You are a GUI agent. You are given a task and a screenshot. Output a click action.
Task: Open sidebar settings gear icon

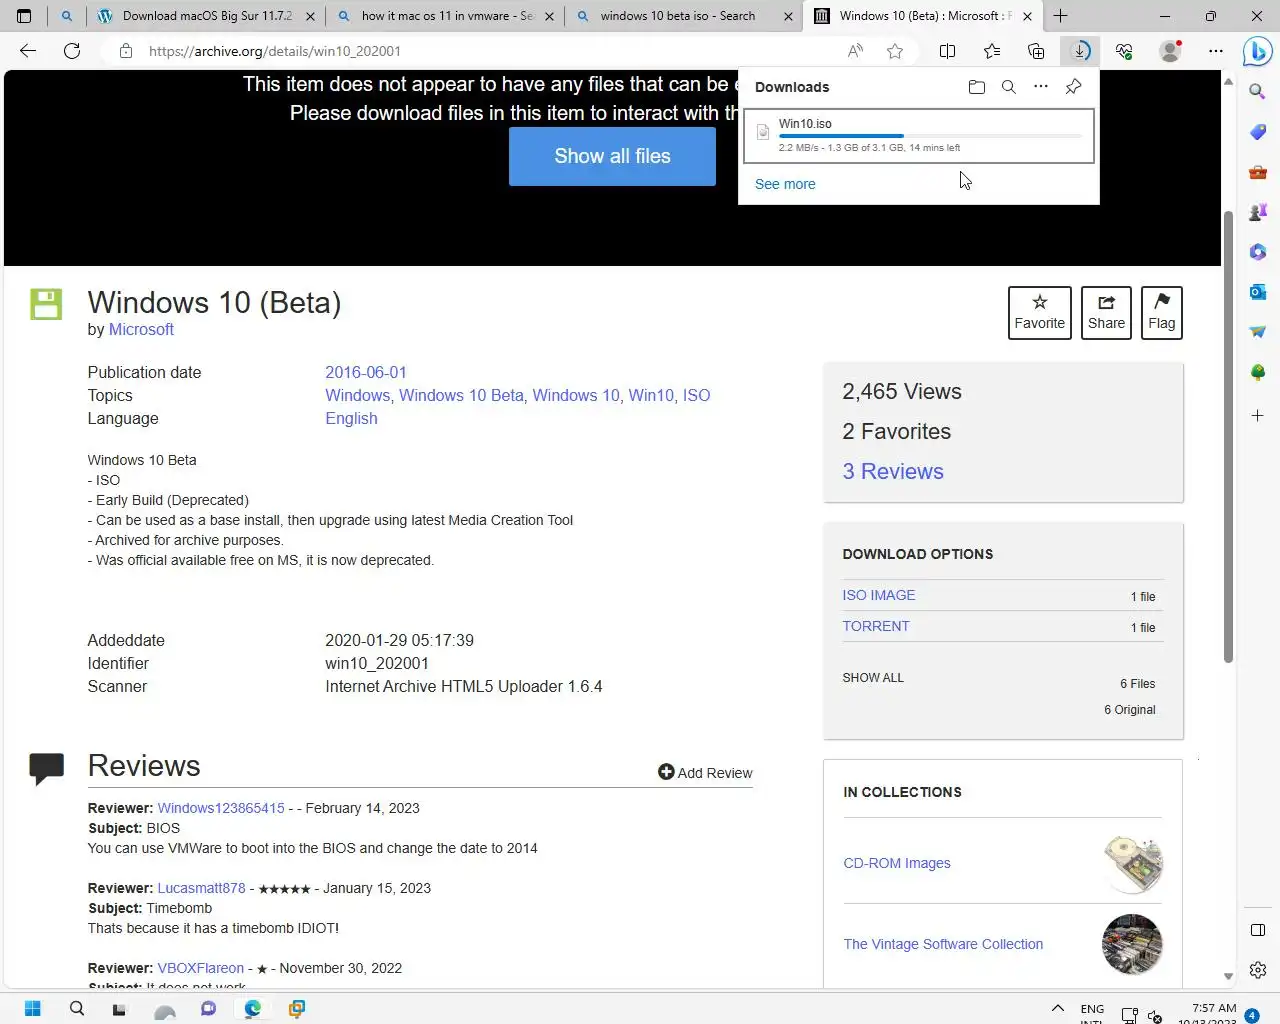click(1258, 970)
